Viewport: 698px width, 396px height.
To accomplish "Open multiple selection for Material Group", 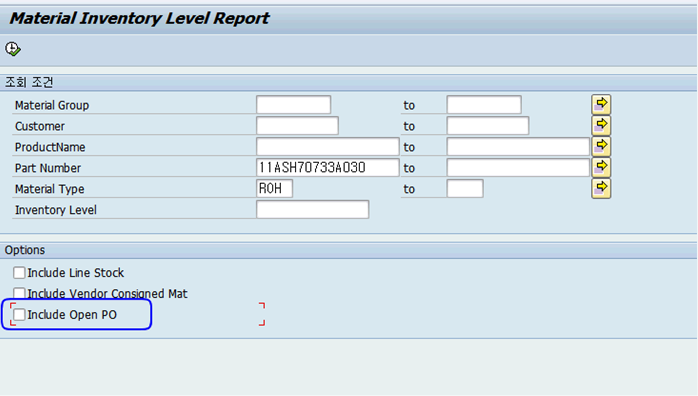I will click(601, 105).
